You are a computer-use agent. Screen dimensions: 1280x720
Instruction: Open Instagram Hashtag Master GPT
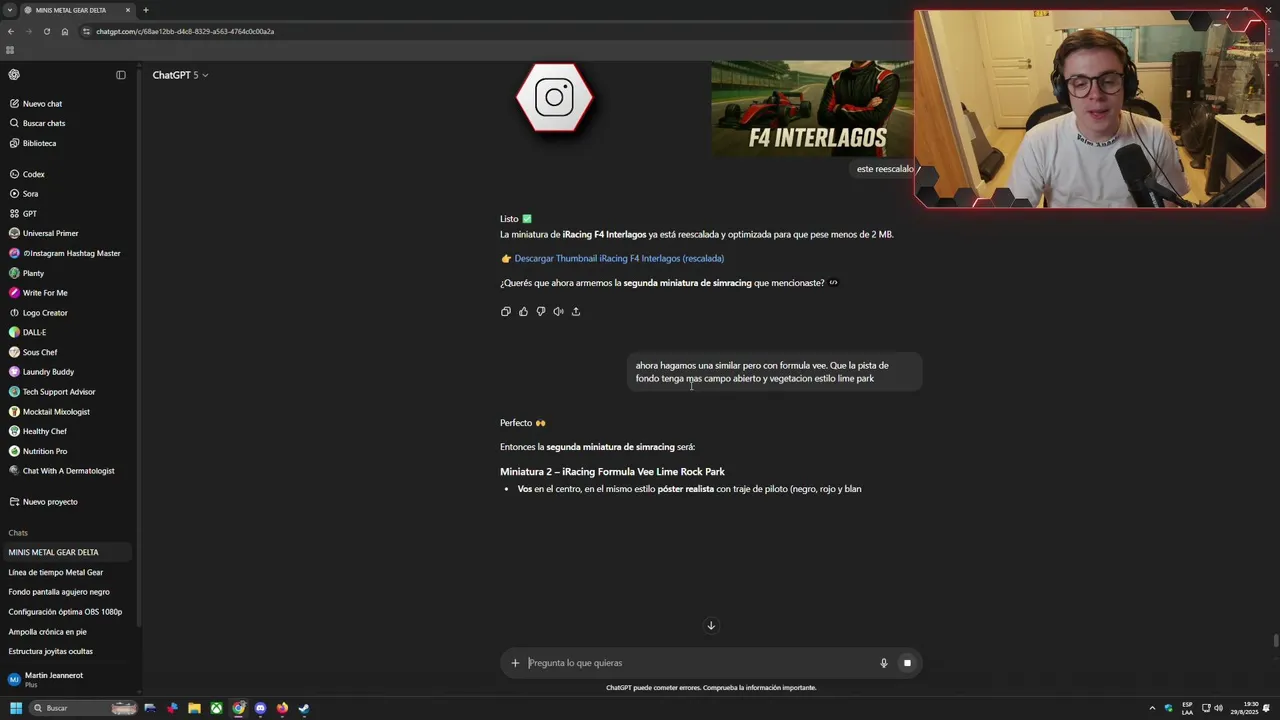click(71, 253)
